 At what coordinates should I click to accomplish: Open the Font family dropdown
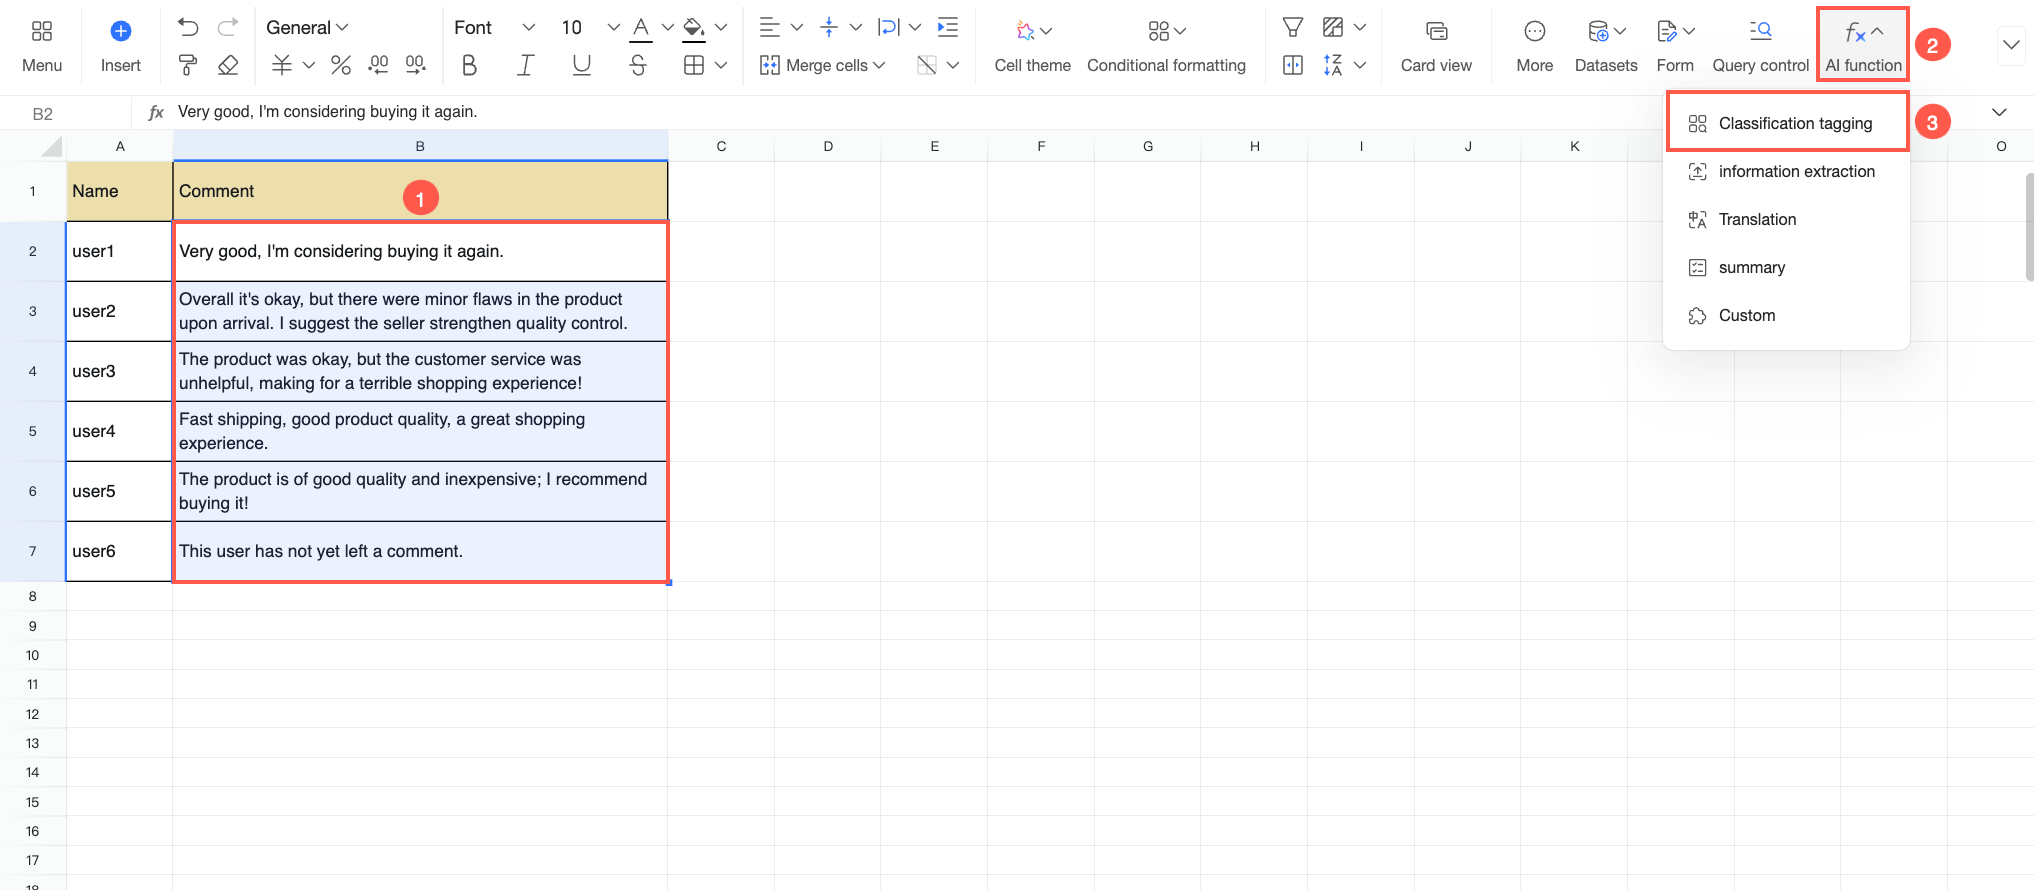pos(495,28)
